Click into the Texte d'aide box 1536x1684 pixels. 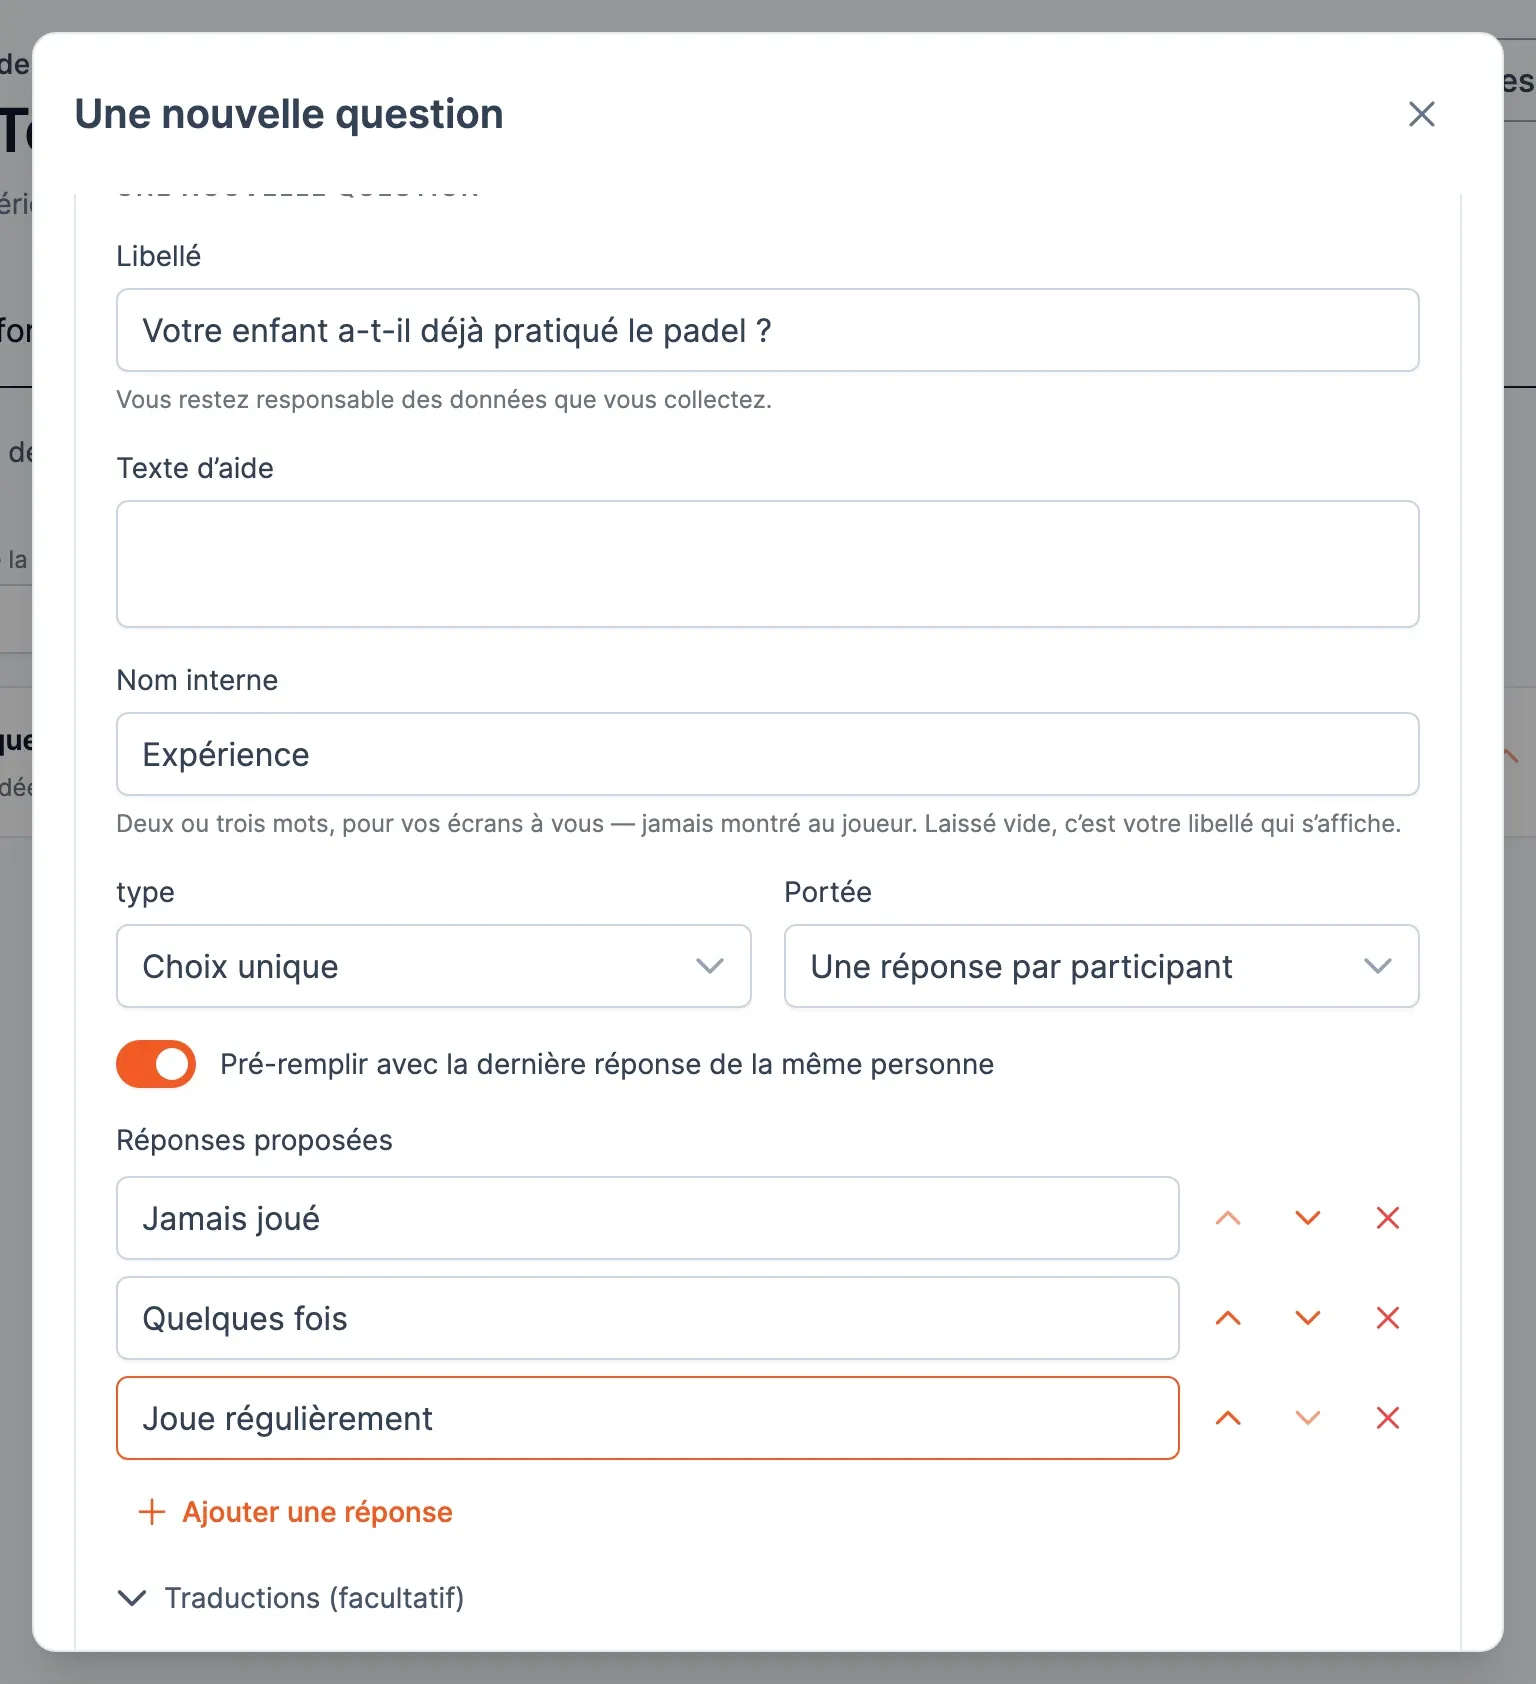[768, 564]
